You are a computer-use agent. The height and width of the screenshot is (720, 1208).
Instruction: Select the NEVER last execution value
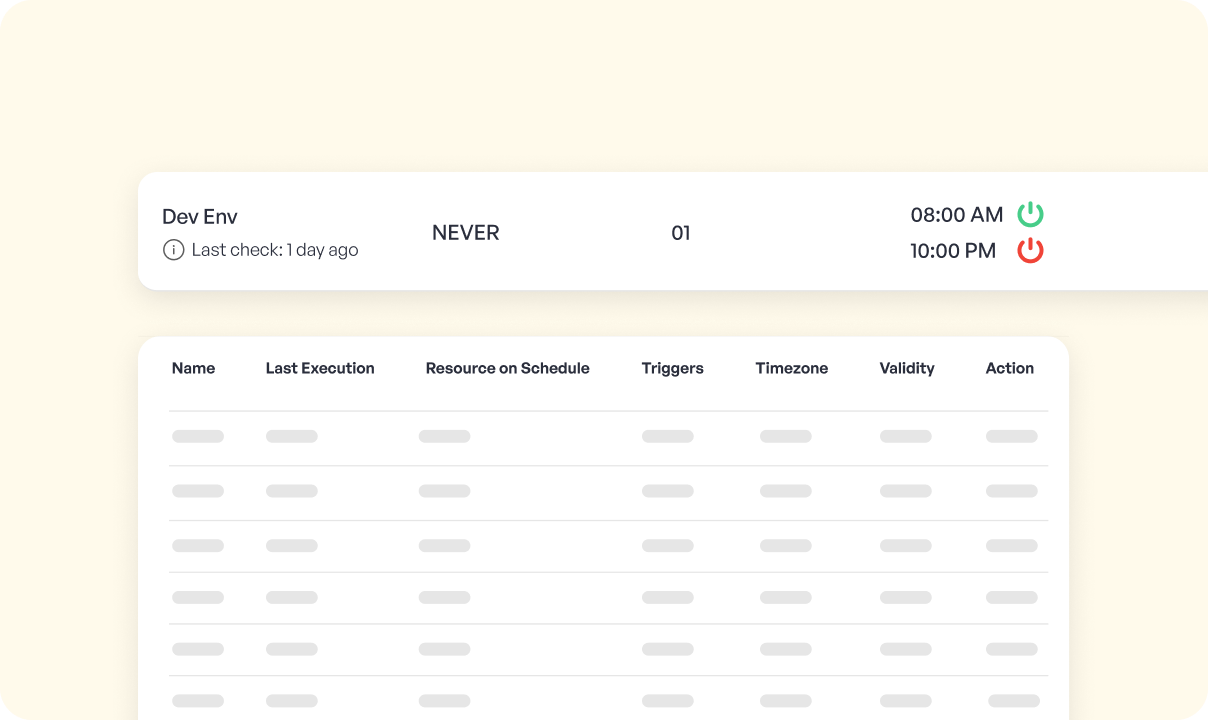[x=465, y=233]
